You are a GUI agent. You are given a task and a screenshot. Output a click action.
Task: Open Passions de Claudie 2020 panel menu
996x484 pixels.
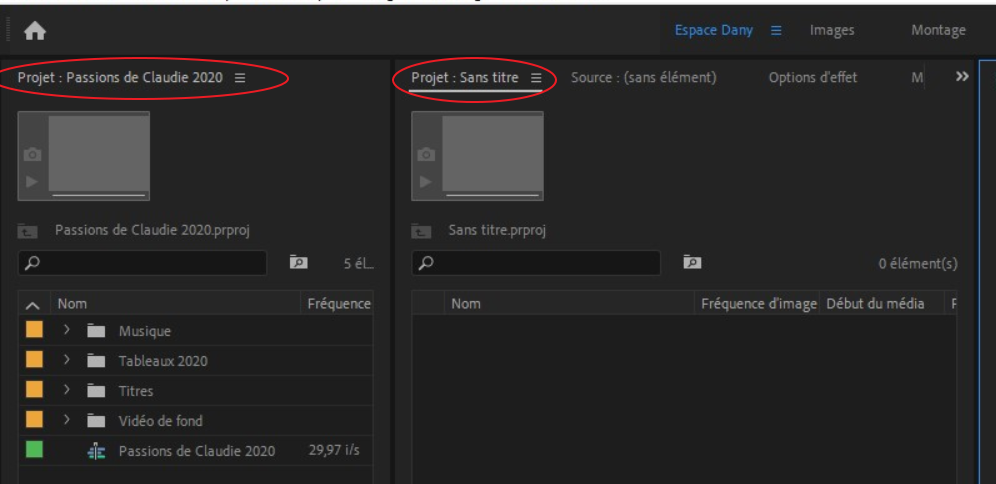tap(239, 77)
